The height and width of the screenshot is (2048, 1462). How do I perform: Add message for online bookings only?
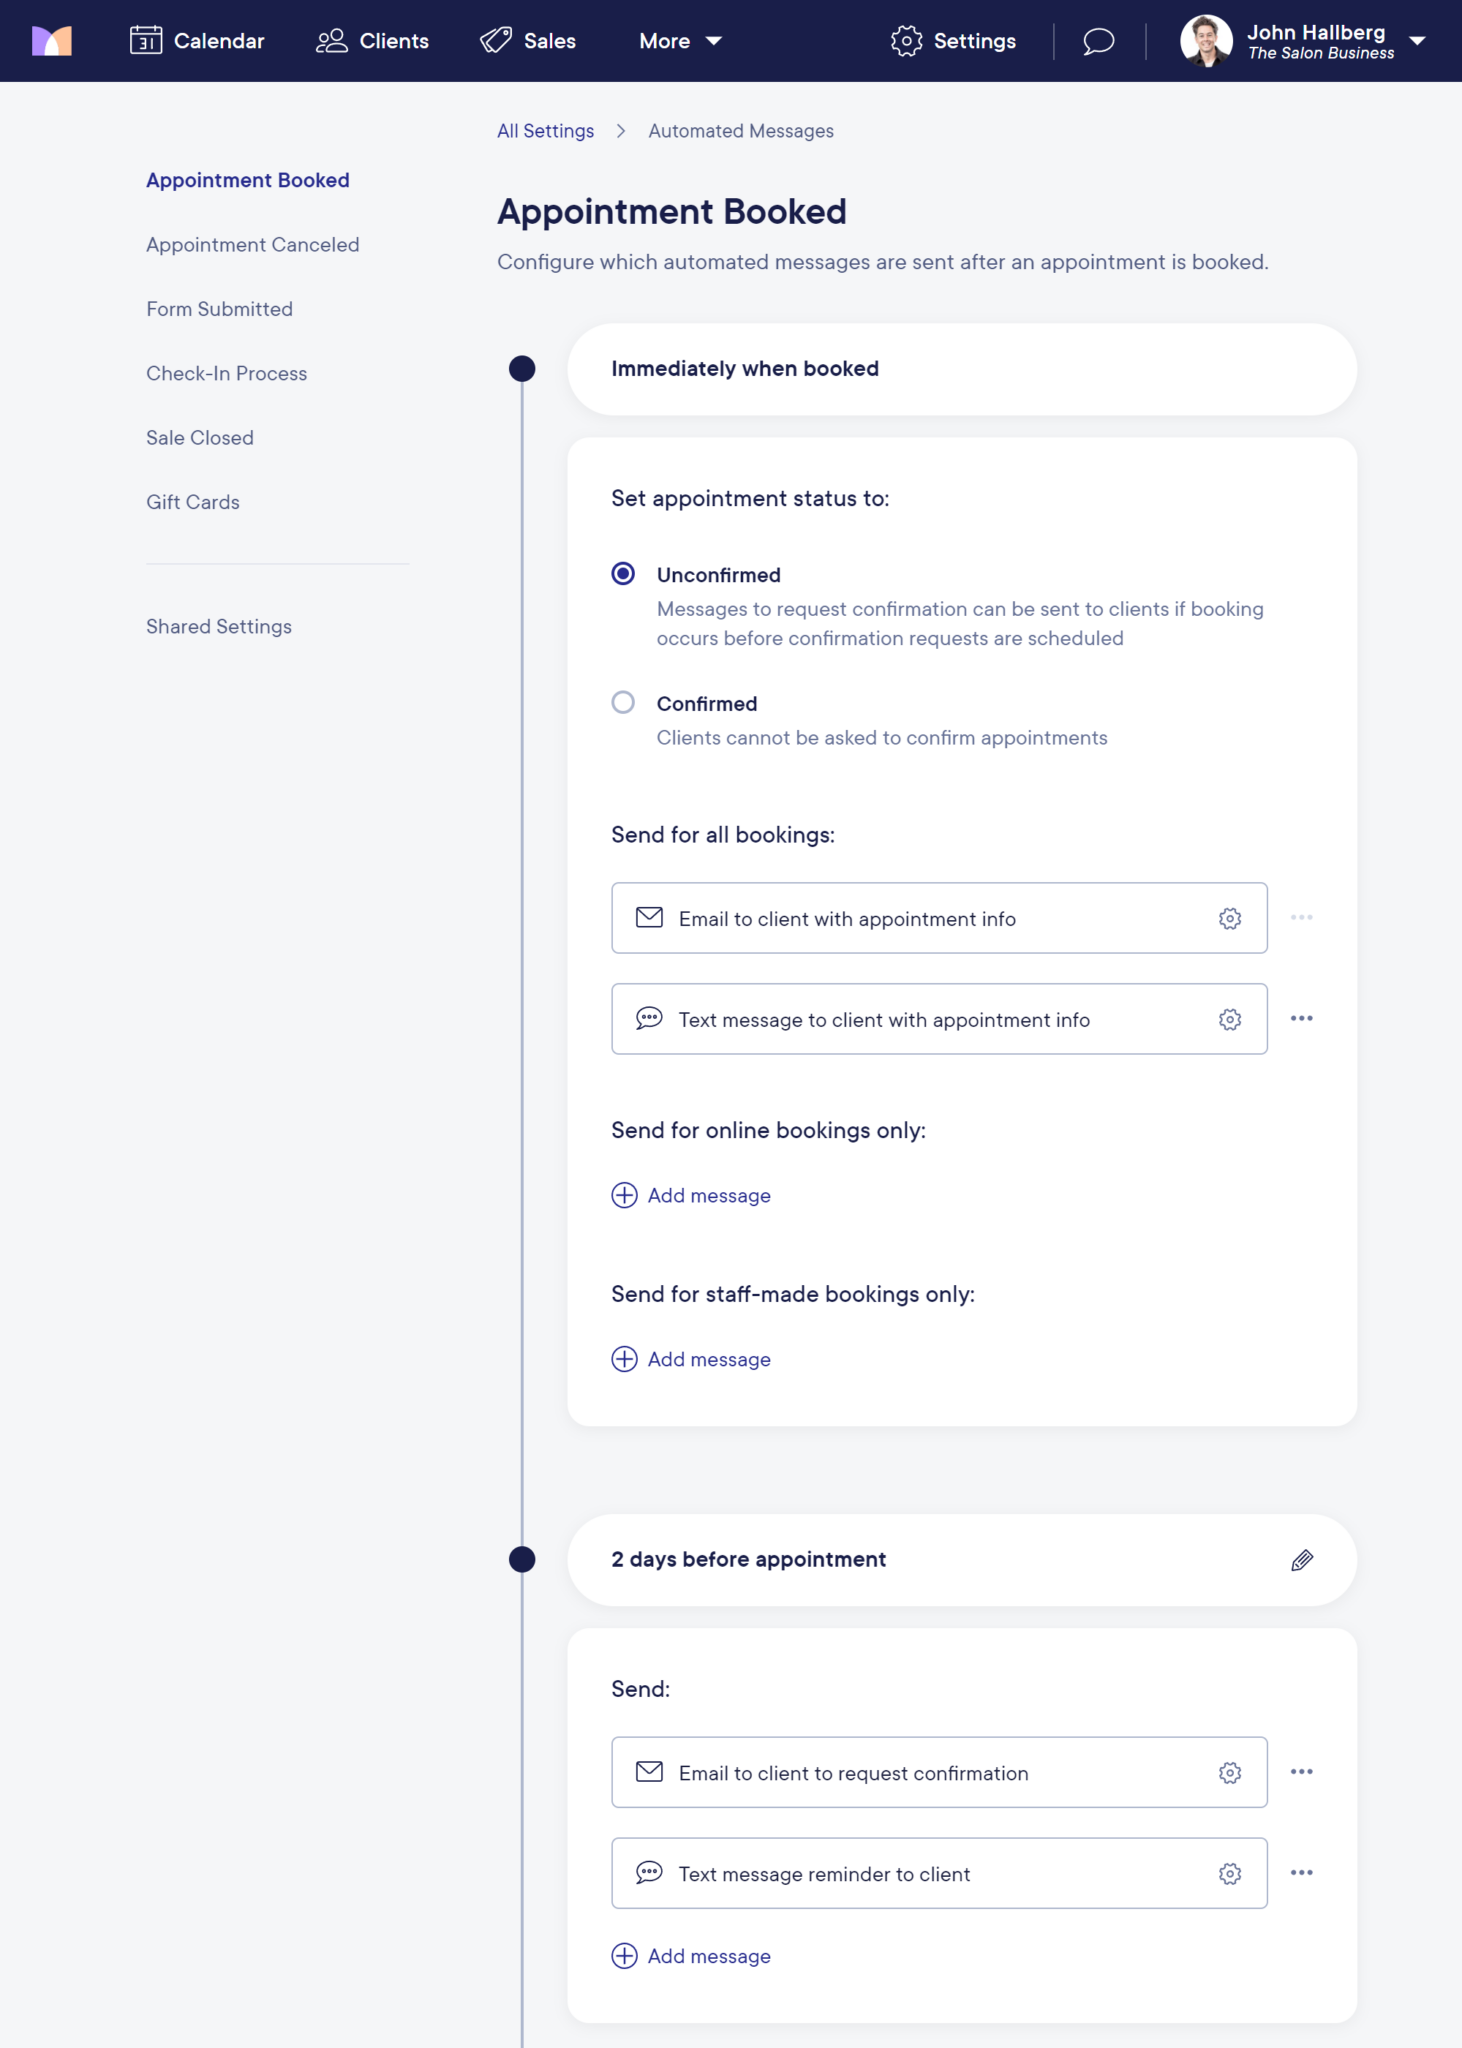690,1195
